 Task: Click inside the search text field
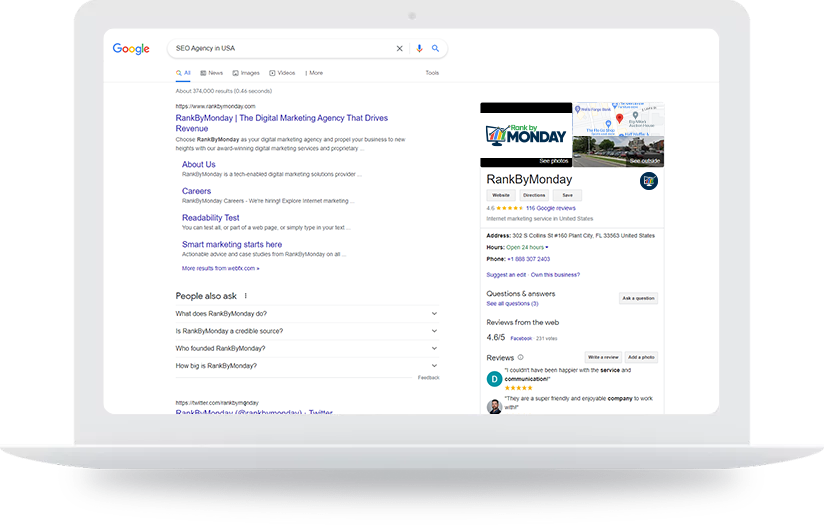(x=280, y=48)
